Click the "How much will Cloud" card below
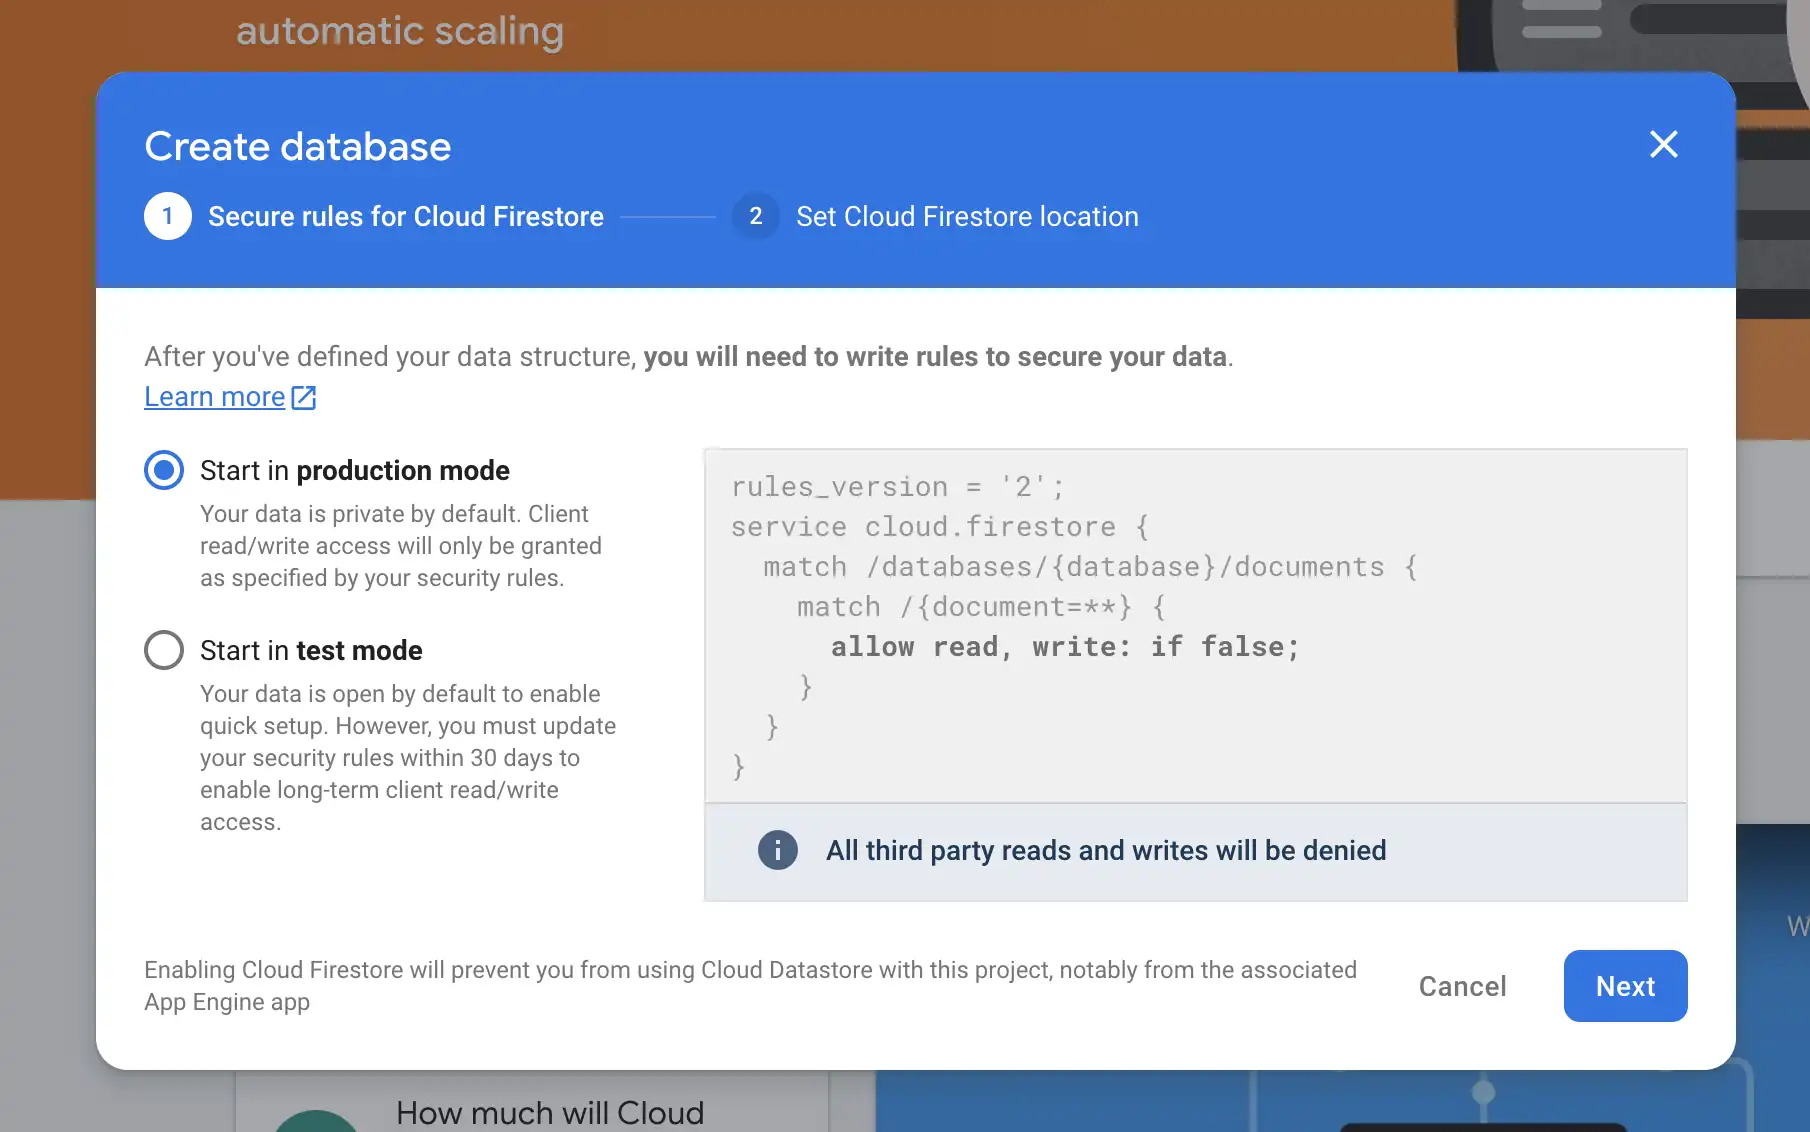This screenshot has width=1810, height=1132. point(550,1112)
